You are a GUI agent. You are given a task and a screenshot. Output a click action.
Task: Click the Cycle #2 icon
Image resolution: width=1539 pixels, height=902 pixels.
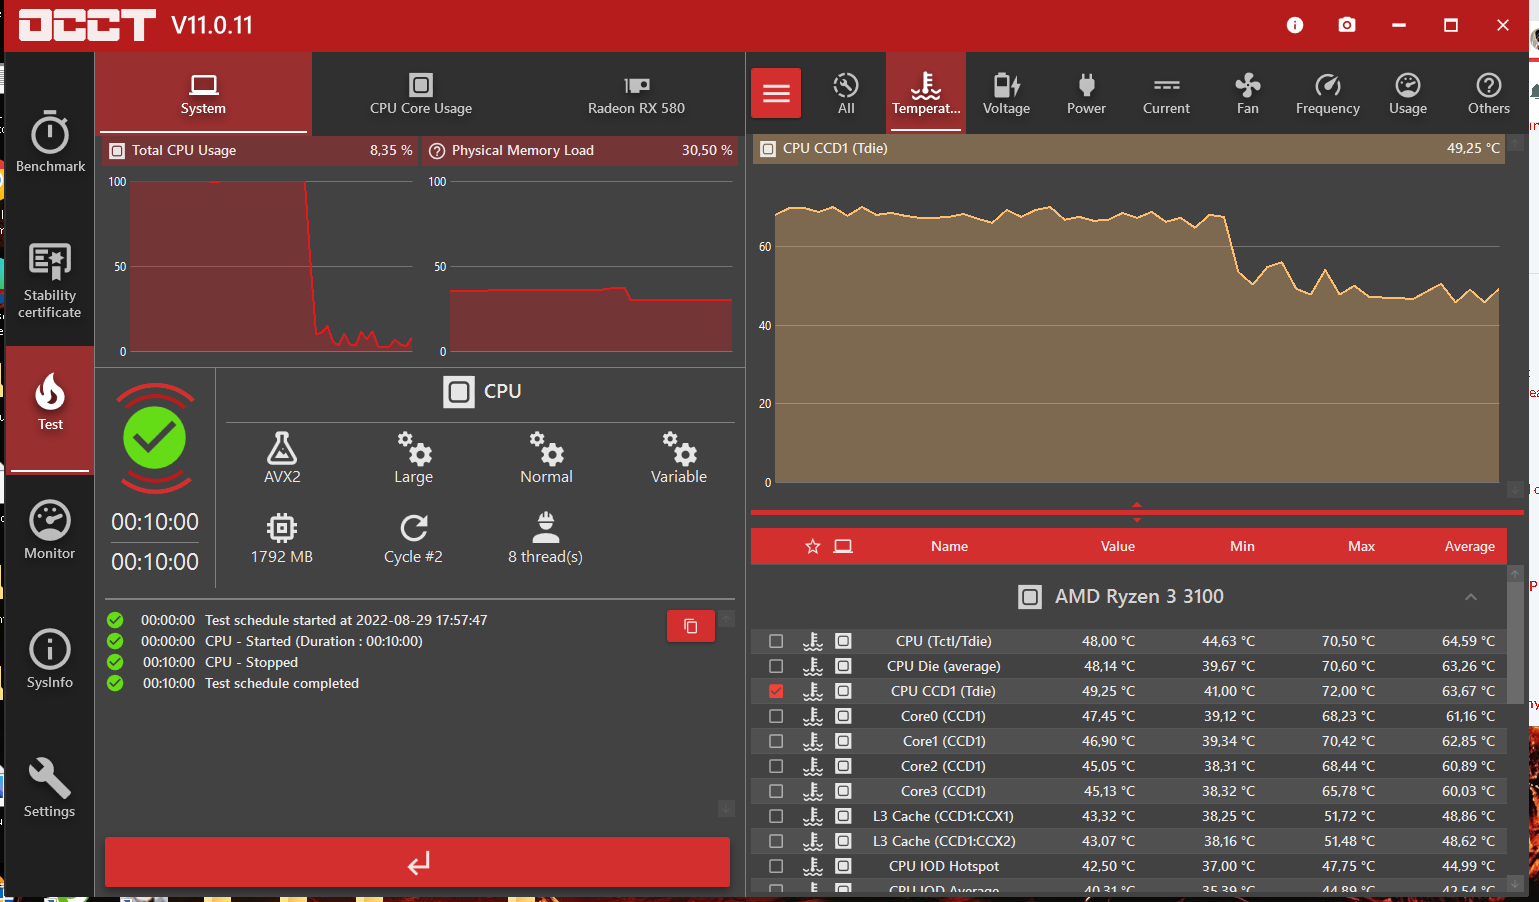(414, 527)
